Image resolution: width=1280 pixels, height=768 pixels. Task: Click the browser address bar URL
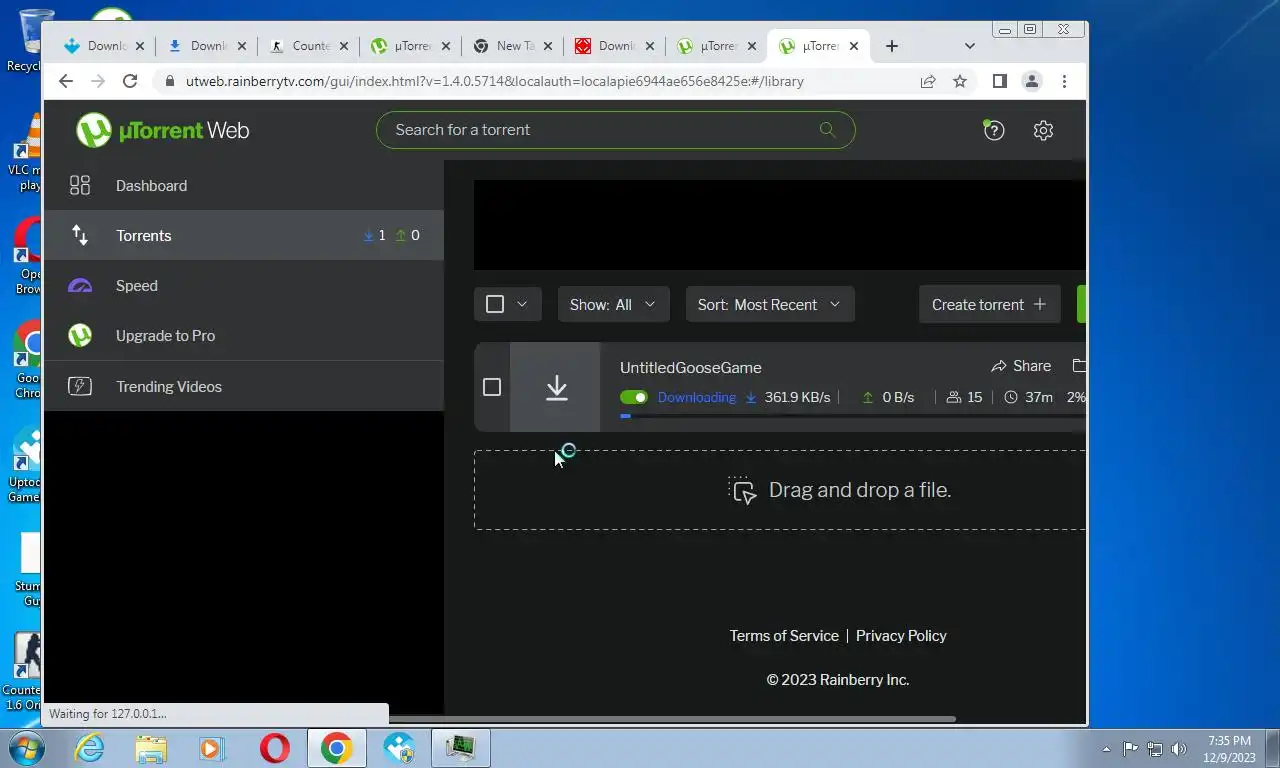tap(494, 81)
